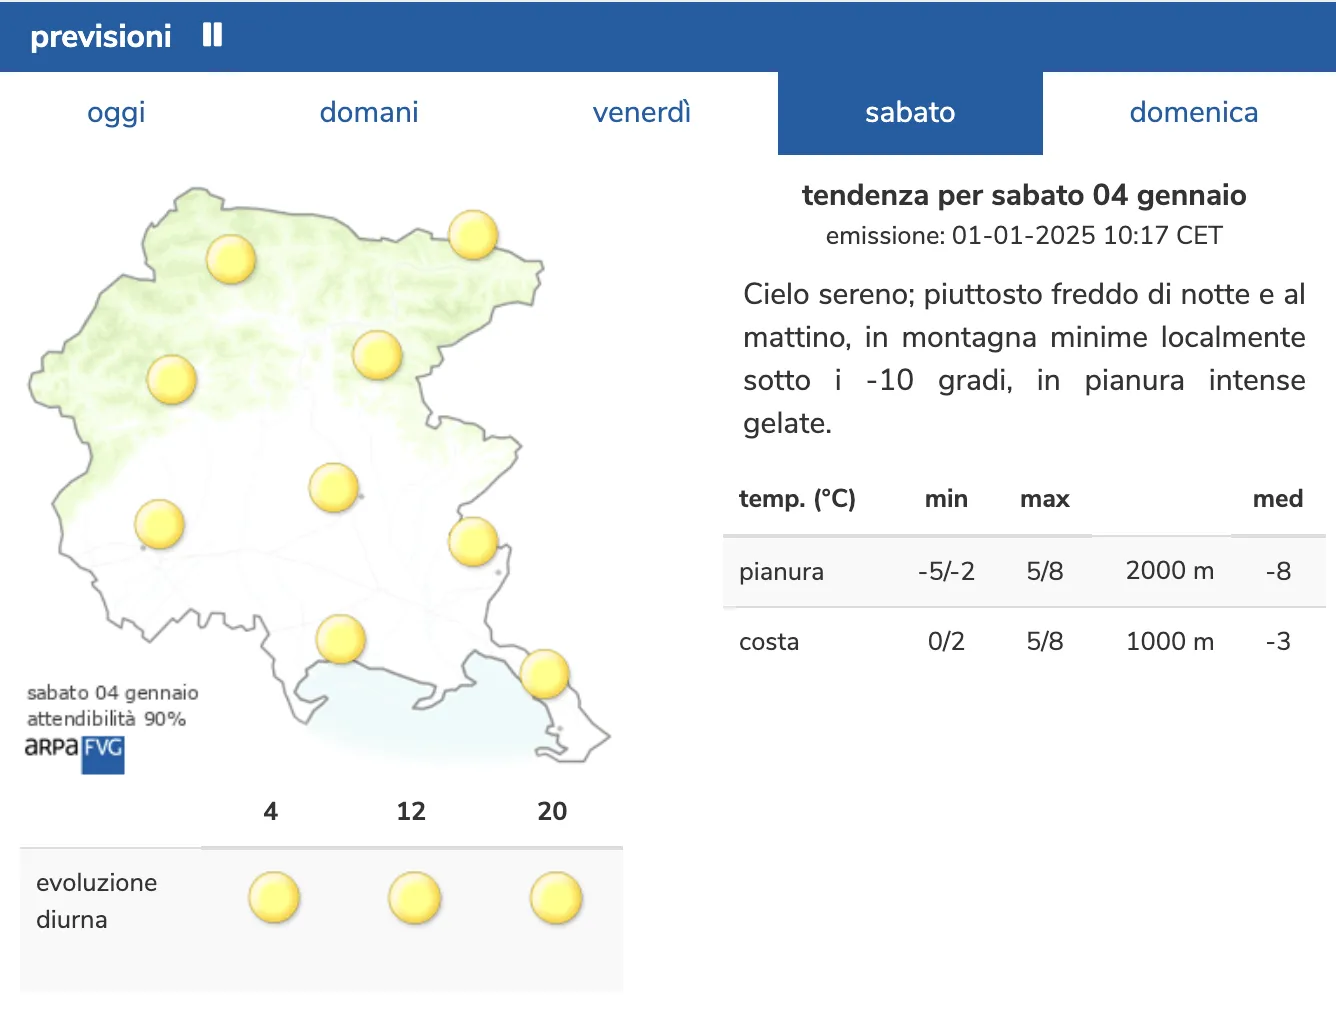Click the top-left mountain sun icon on map
Image resolution: width=1336 pixels, height=1010 pixels.
231,259
